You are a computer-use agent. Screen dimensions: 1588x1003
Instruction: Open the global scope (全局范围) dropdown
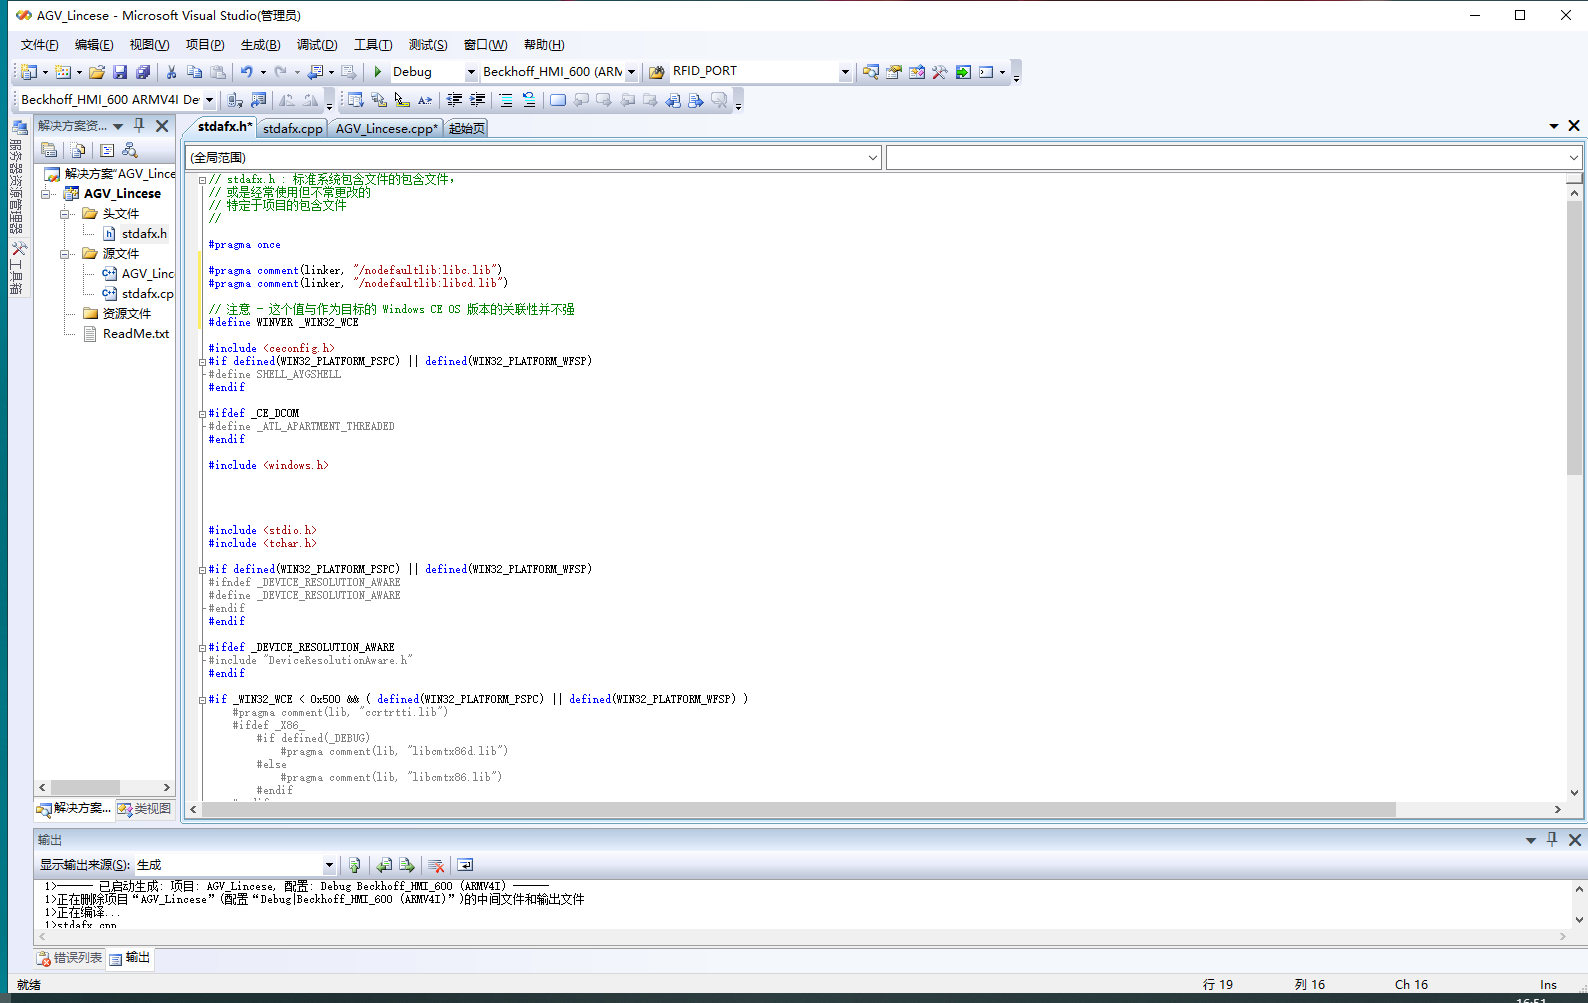point(873,157)
